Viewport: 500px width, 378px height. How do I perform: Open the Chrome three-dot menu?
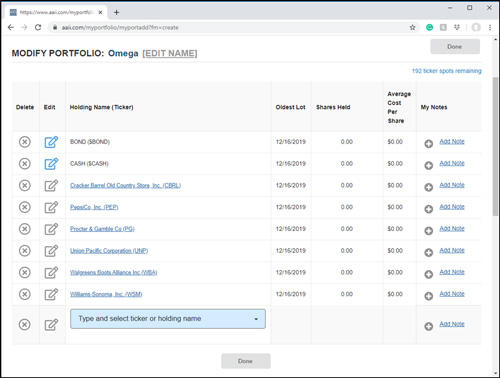(x=490, y=27)
